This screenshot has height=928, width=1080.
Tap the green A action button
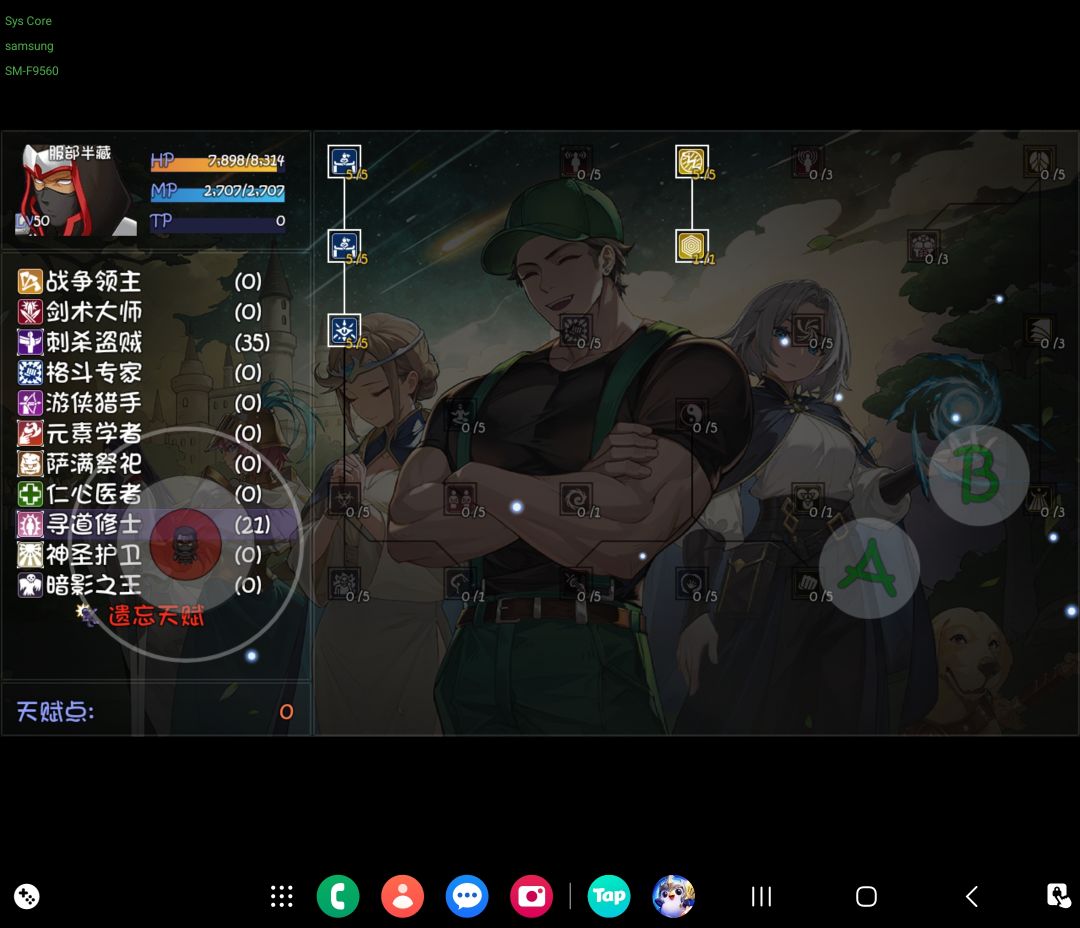tap(869, 568)
